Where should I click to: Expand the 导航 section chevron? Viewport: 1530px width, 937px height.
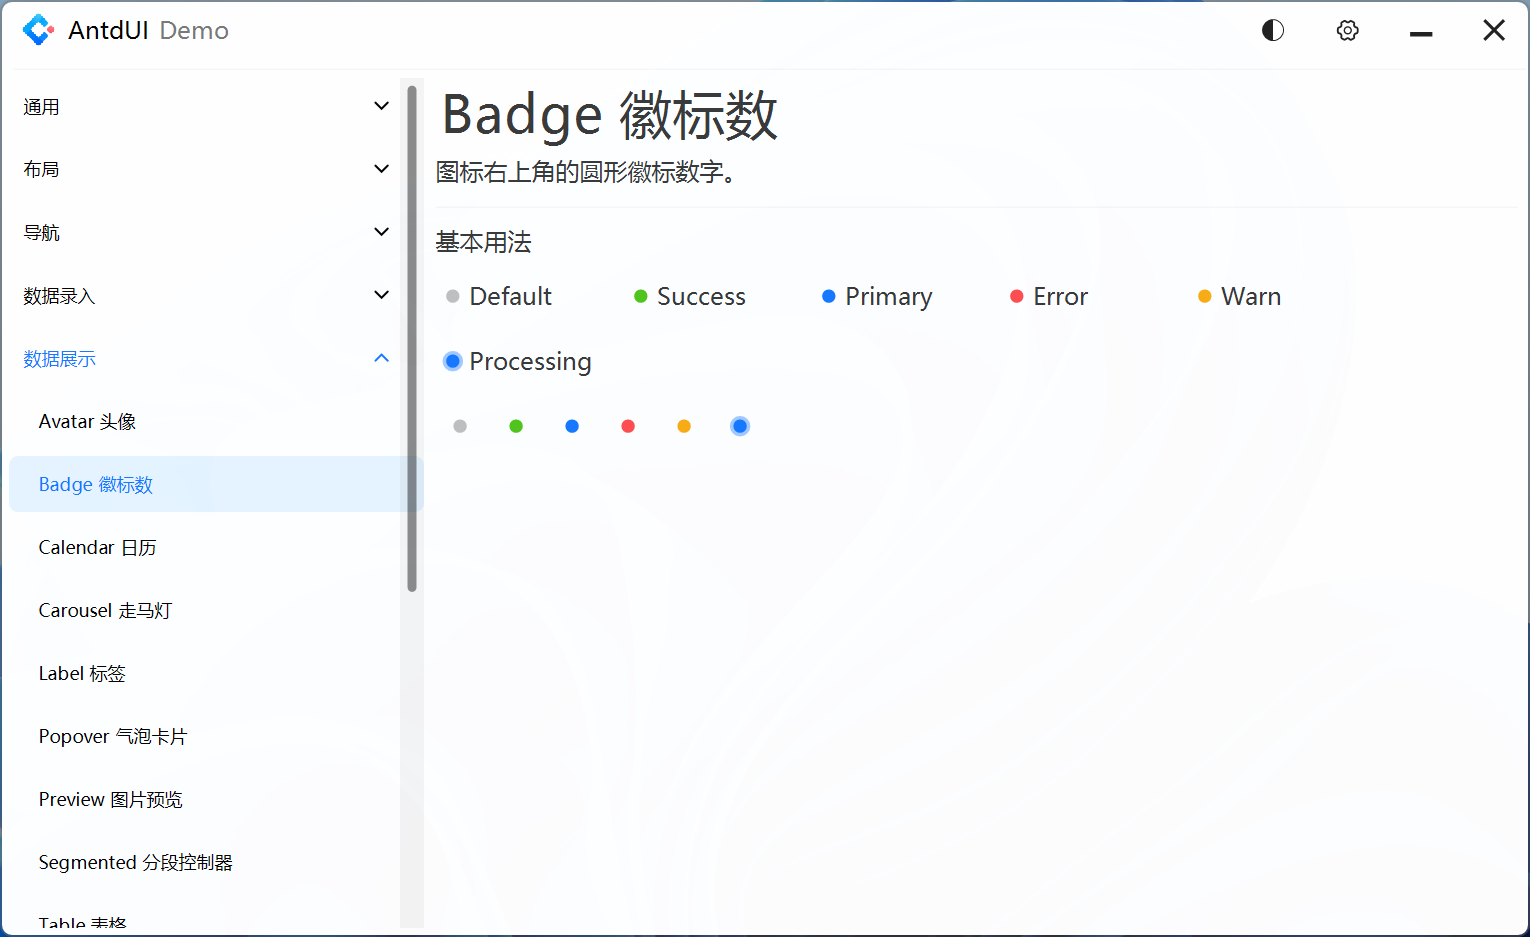pos(381,232)
